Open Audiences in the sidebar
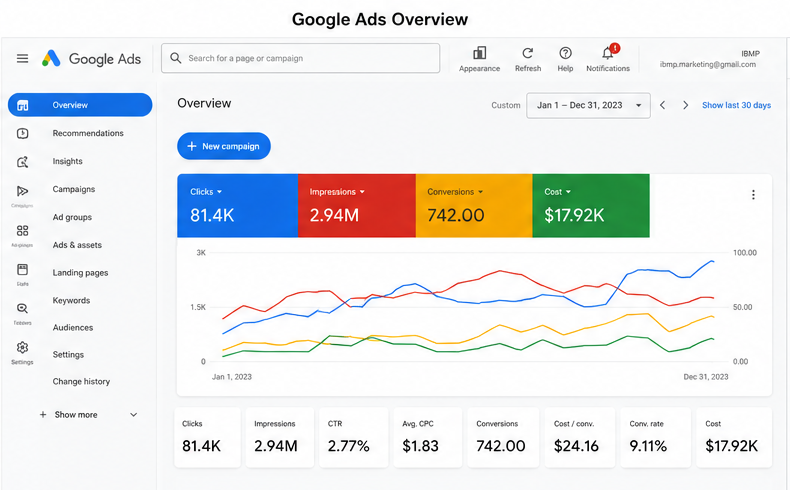 coord(73,327)
